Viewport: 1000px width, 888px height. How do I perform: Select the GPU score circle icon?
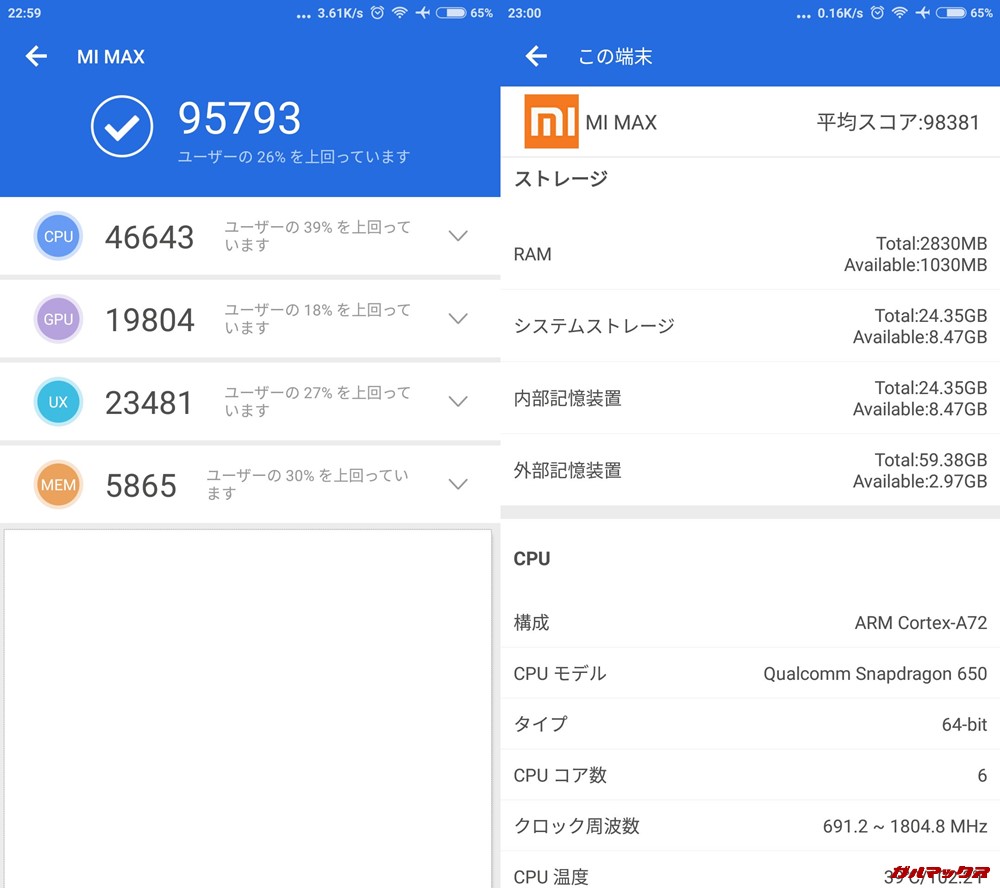[x=58, y=319]
